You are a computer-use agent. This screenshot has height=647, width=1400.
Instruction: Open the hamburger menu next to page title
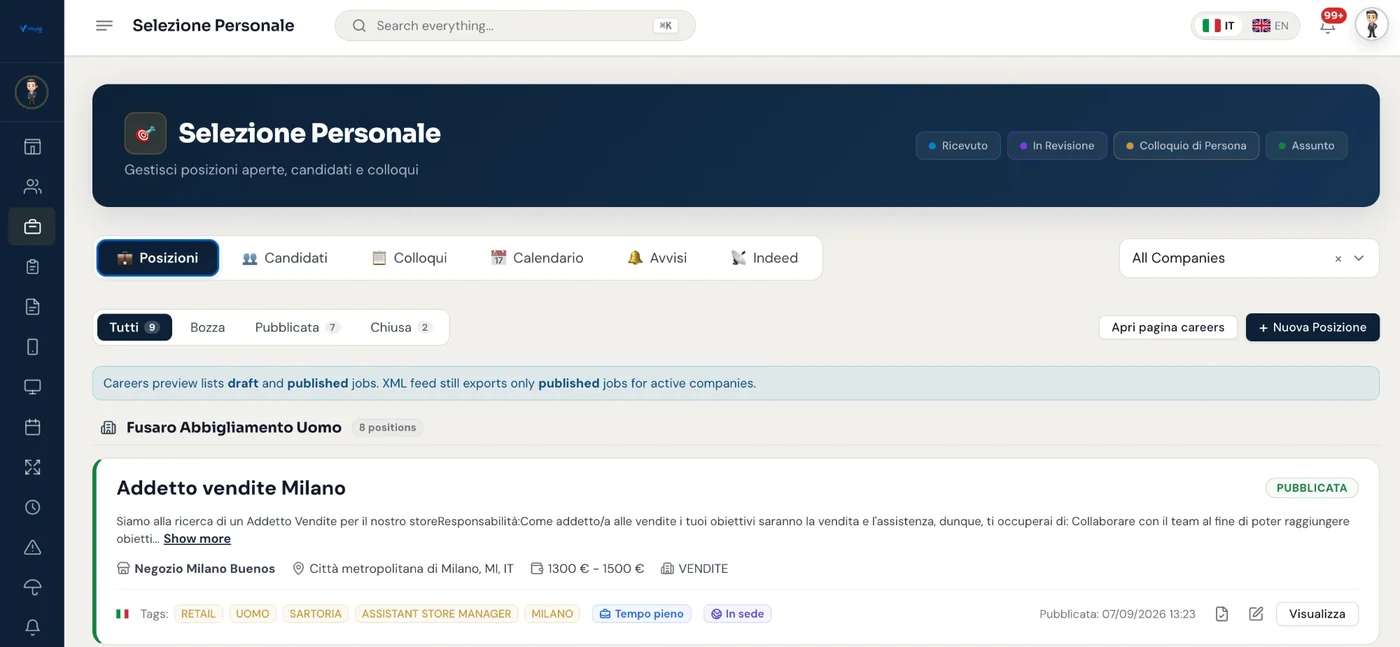point(104,26)
